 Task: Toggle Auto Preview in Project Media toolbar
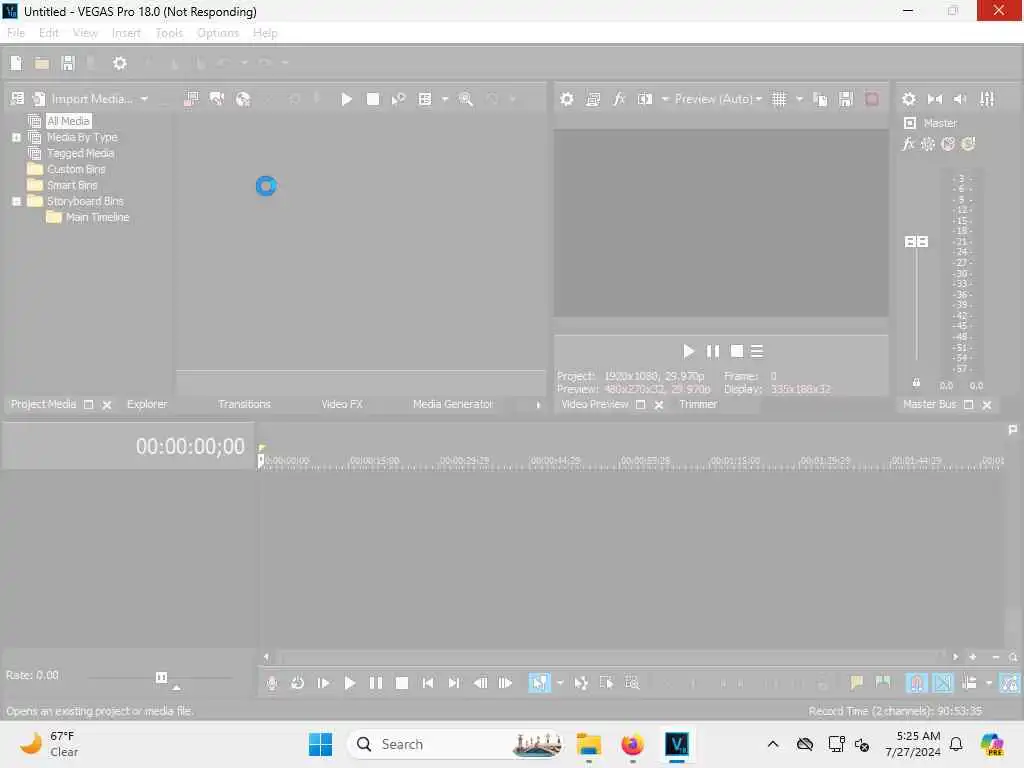point(398,99)
